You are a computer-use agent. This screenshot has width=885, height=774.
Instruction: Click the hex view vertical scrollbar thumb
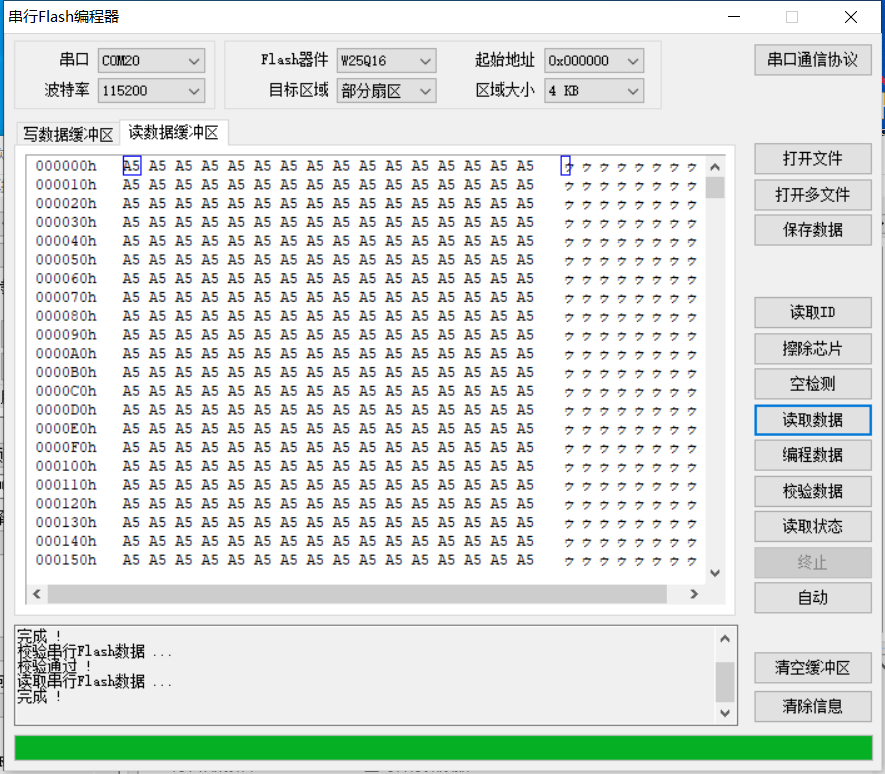(715, 187)
